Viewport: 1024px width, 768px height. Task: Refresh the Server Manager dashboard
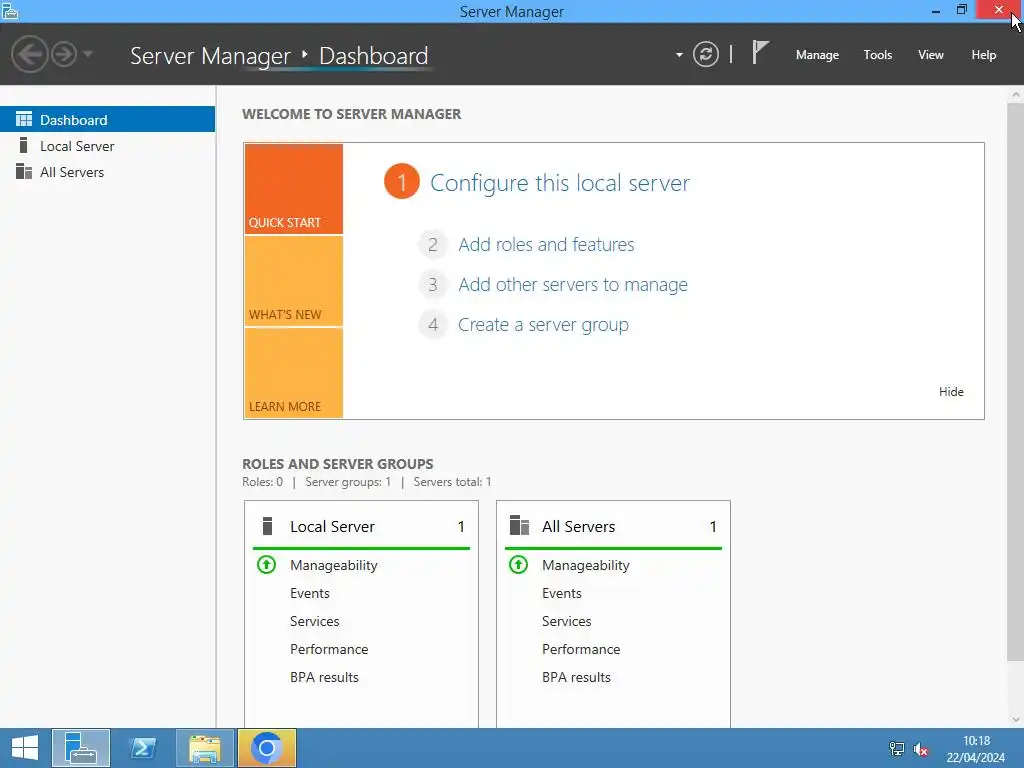point(706,54)
